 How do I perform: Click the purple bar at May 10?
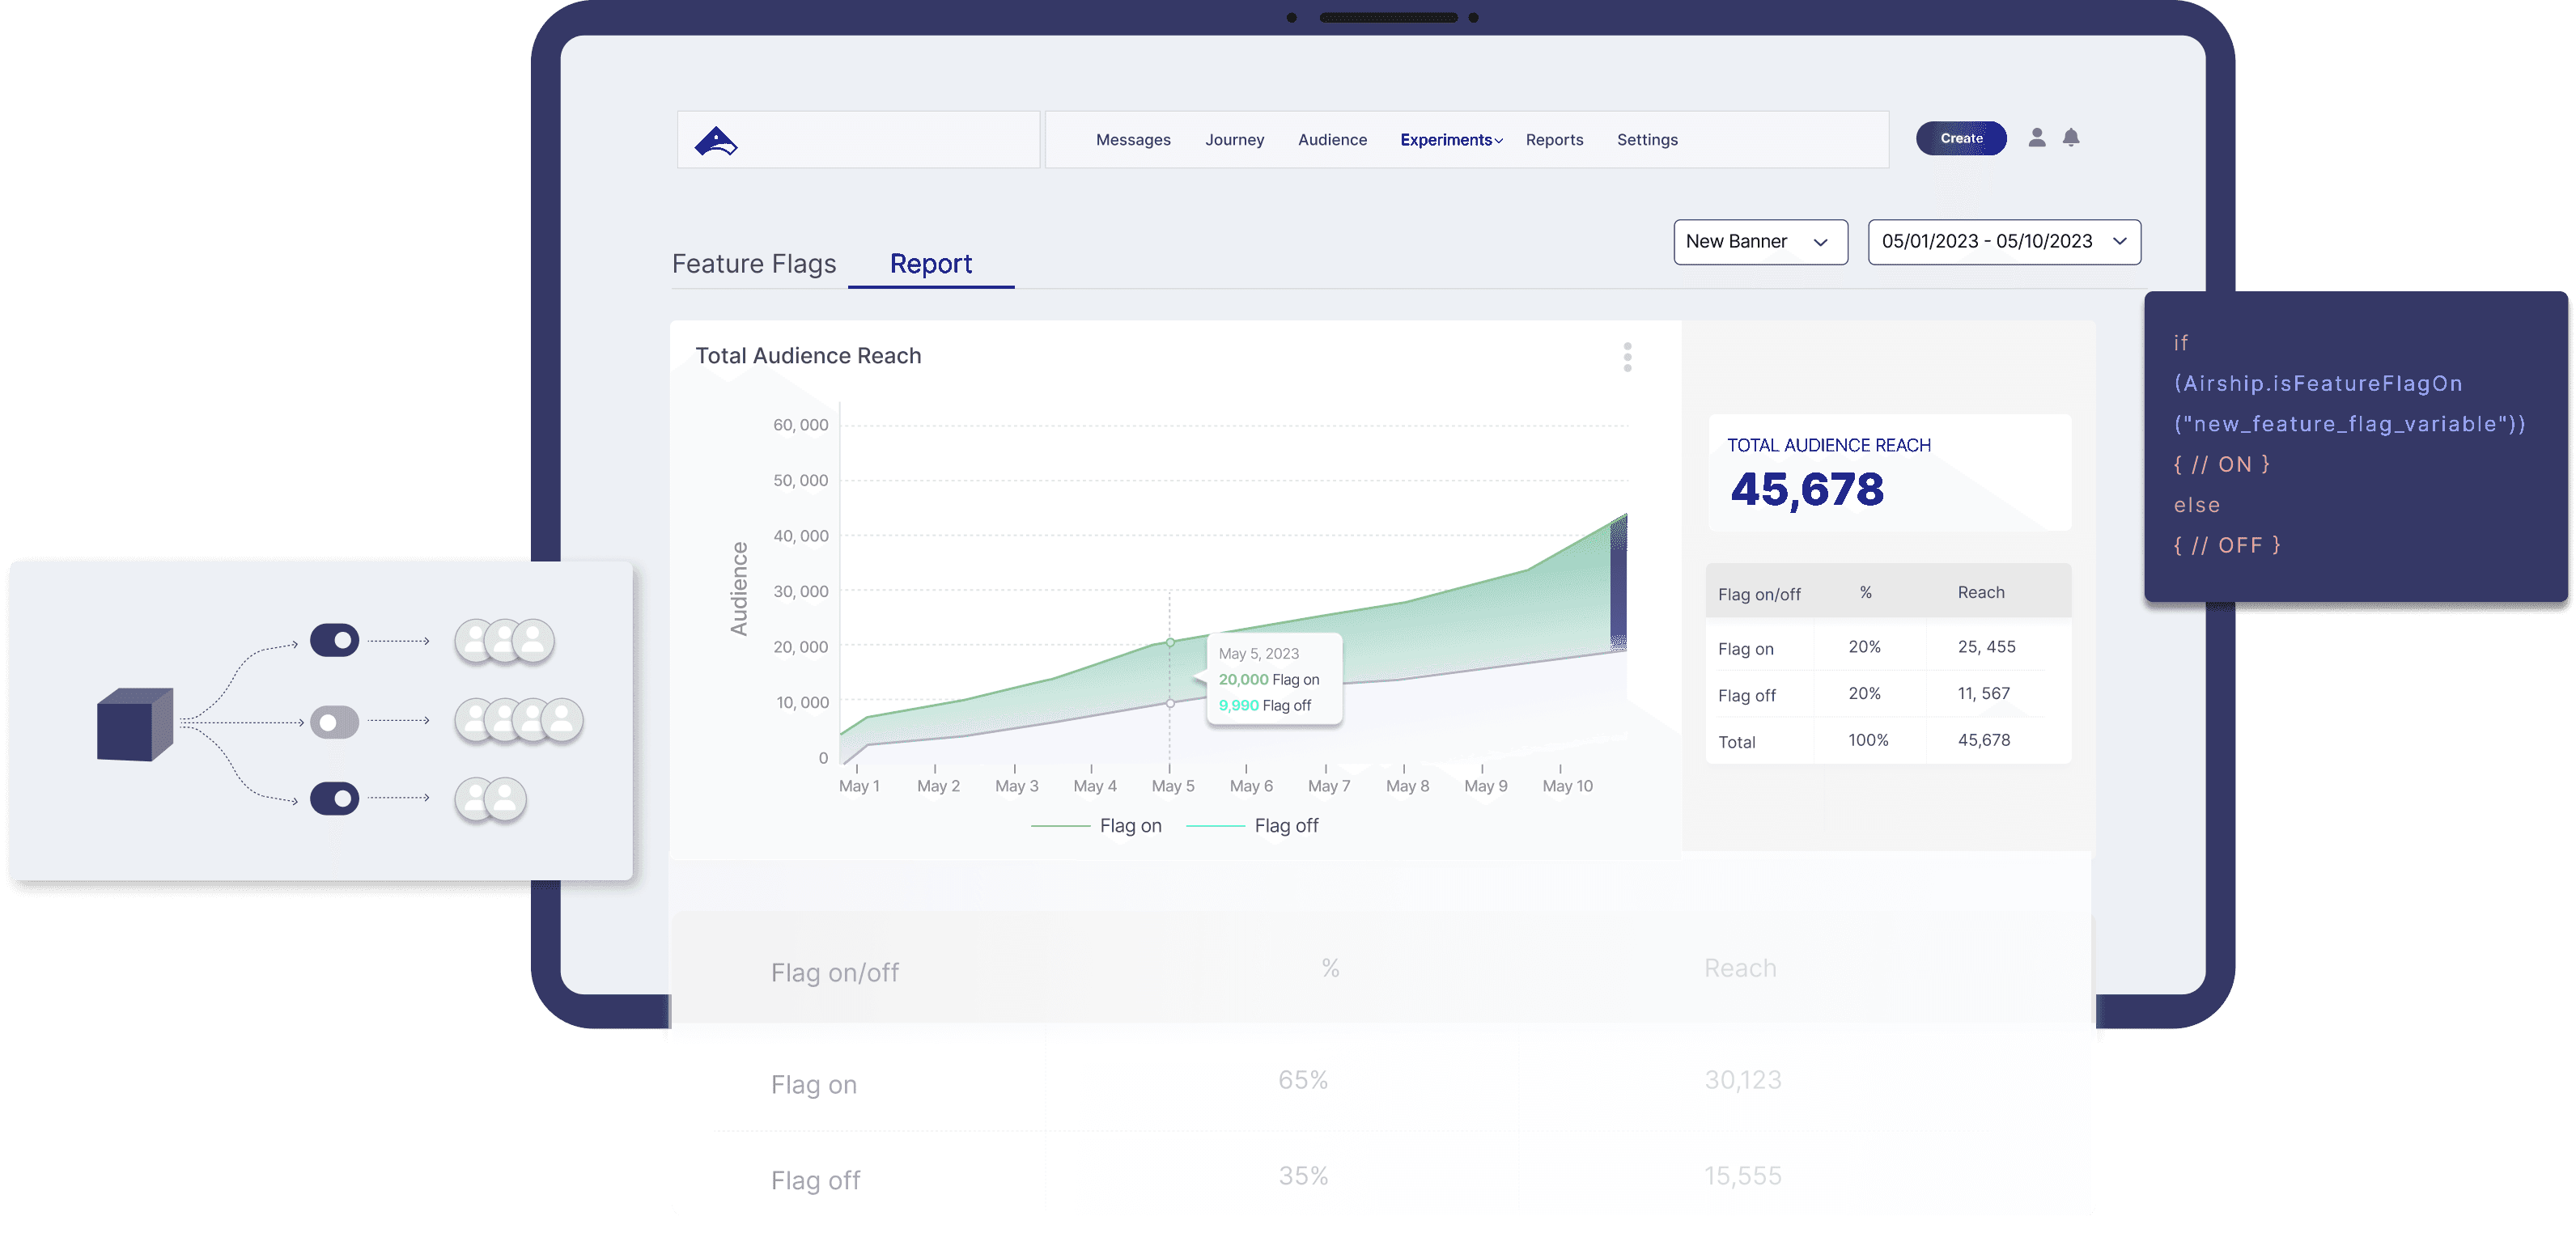(x=1618, y=584)
